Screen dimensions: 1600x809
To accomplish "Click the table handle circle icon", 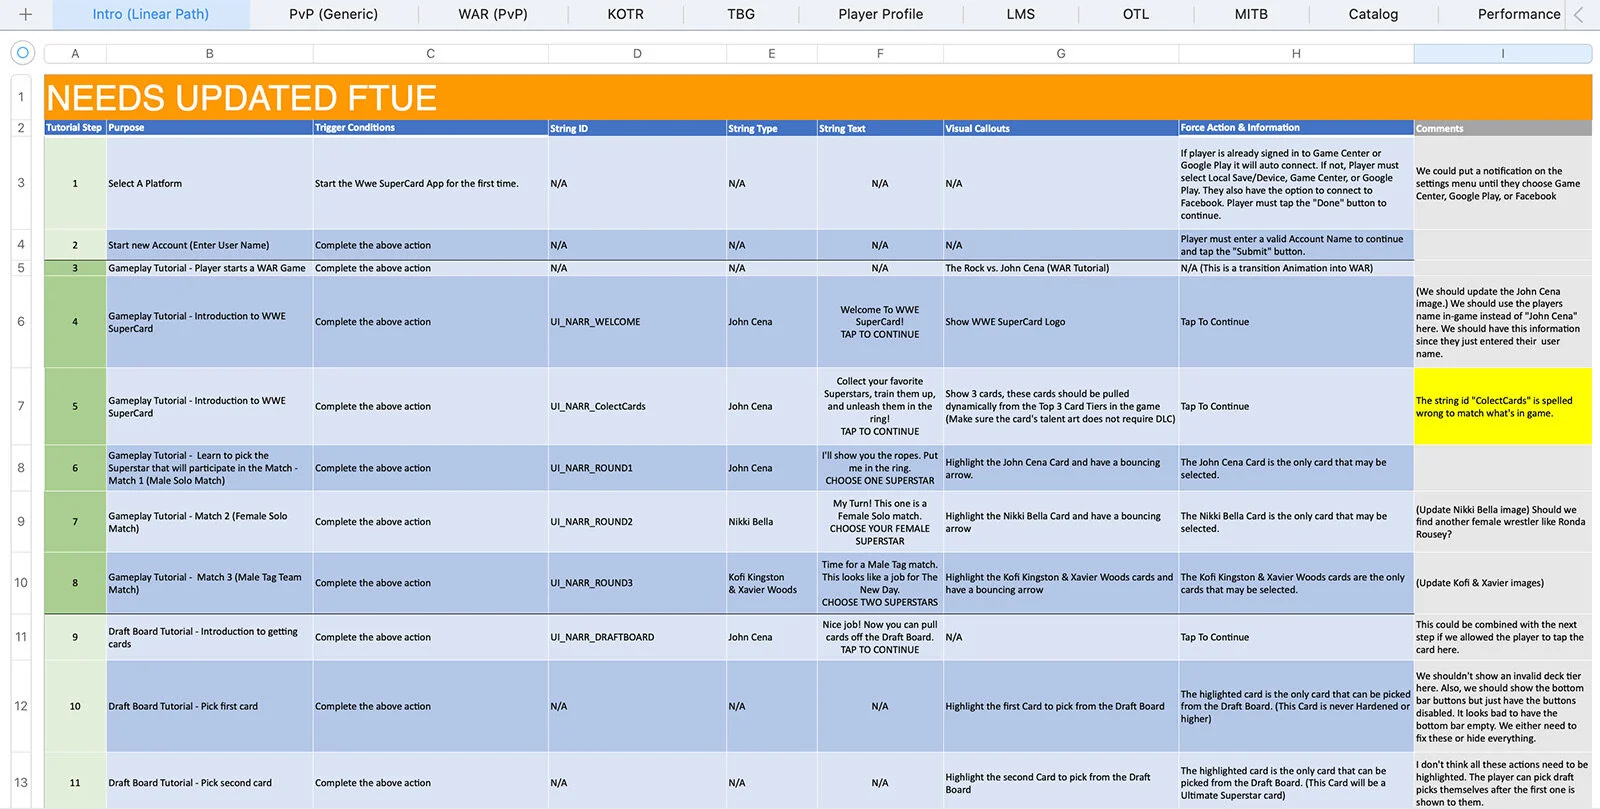I will click(22, 53).
